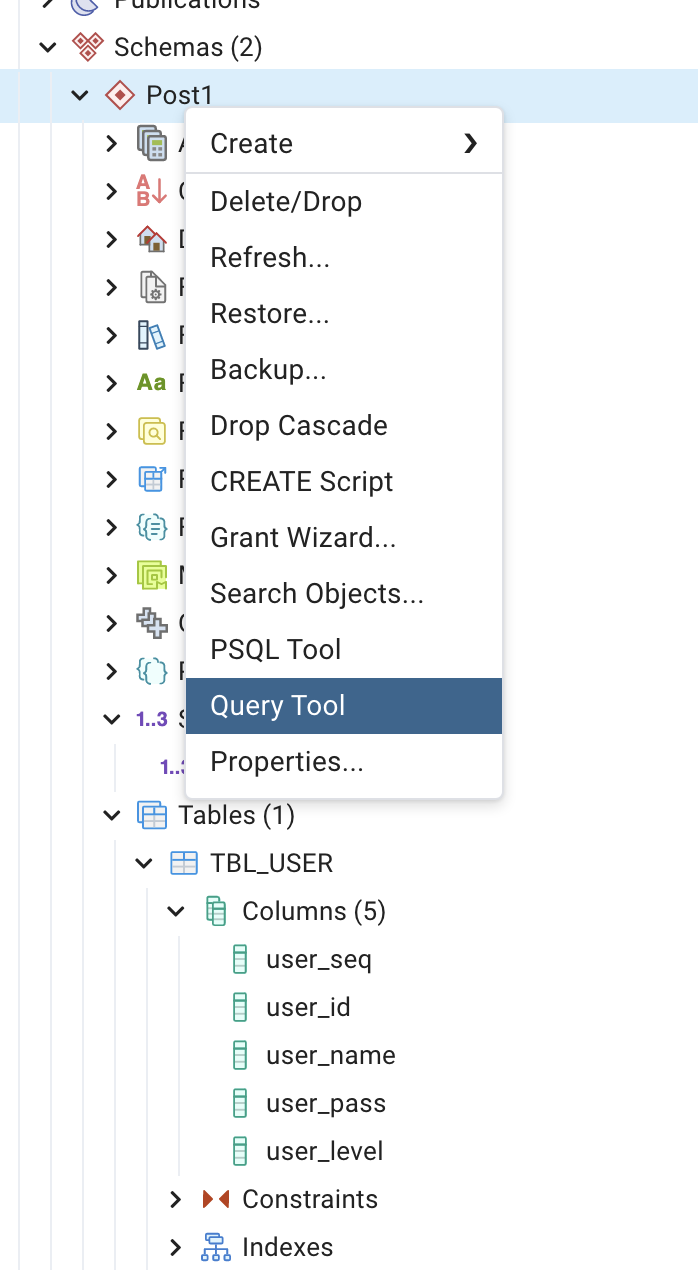Viewport: 698px width, 1270px height.
Task: Select the user_name column entry
Action: pos(330,1055)
